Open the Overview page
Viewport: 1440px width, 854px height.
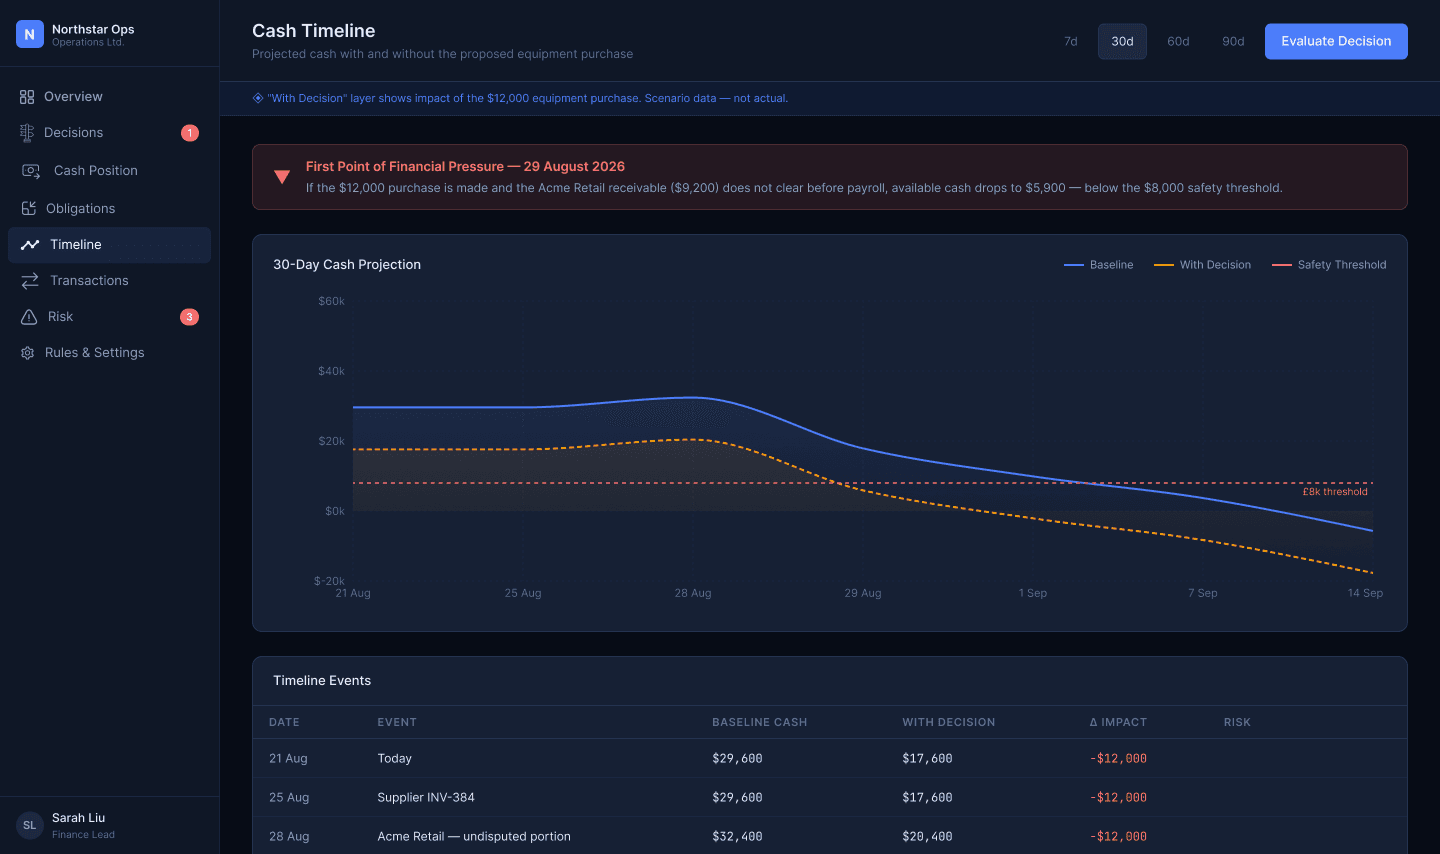click(109, 97)
